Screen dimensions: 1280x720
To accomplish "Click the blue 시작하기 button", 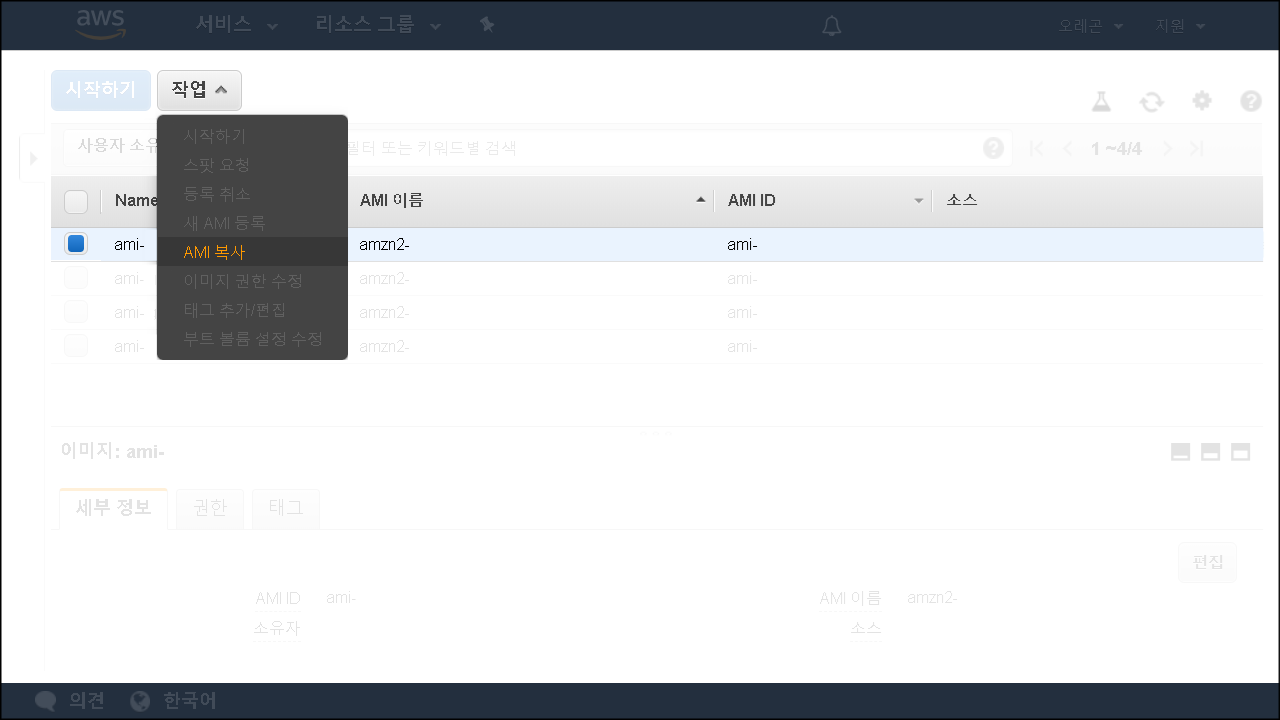I will tap(101, 90).
